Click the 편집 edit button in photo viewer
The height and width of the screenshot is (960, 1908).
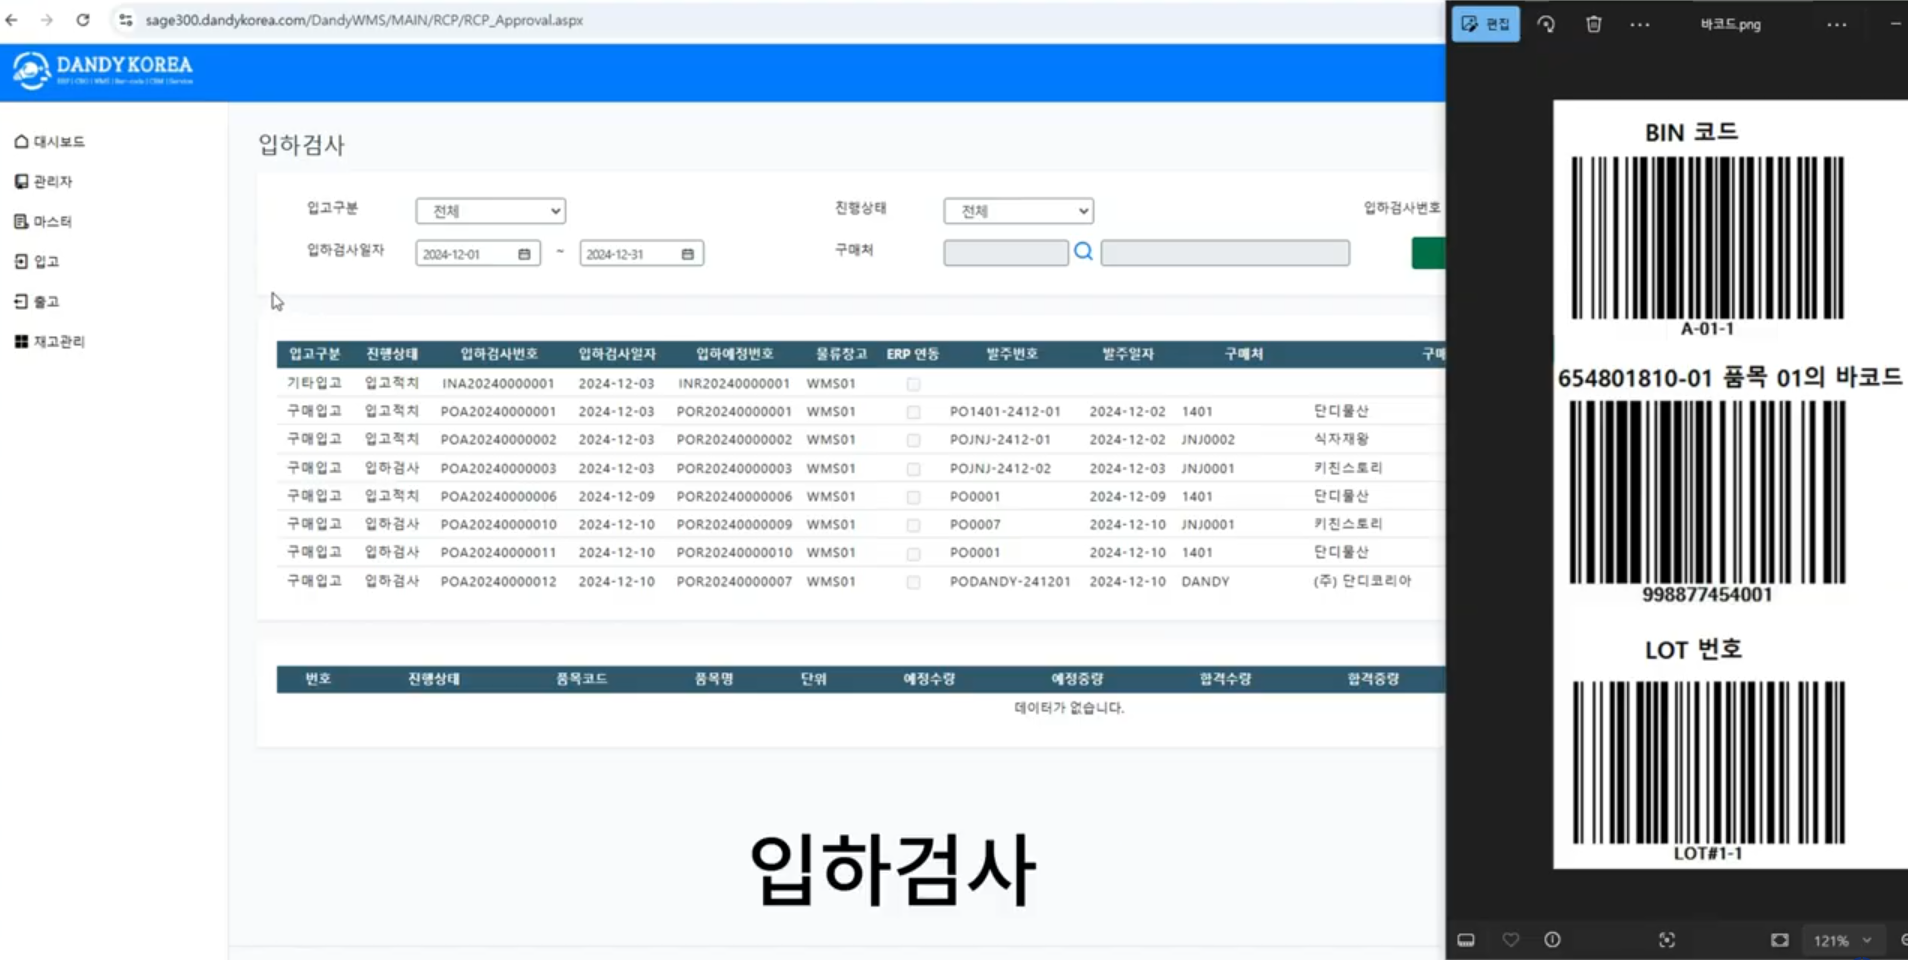click(x=1485, y=24)
